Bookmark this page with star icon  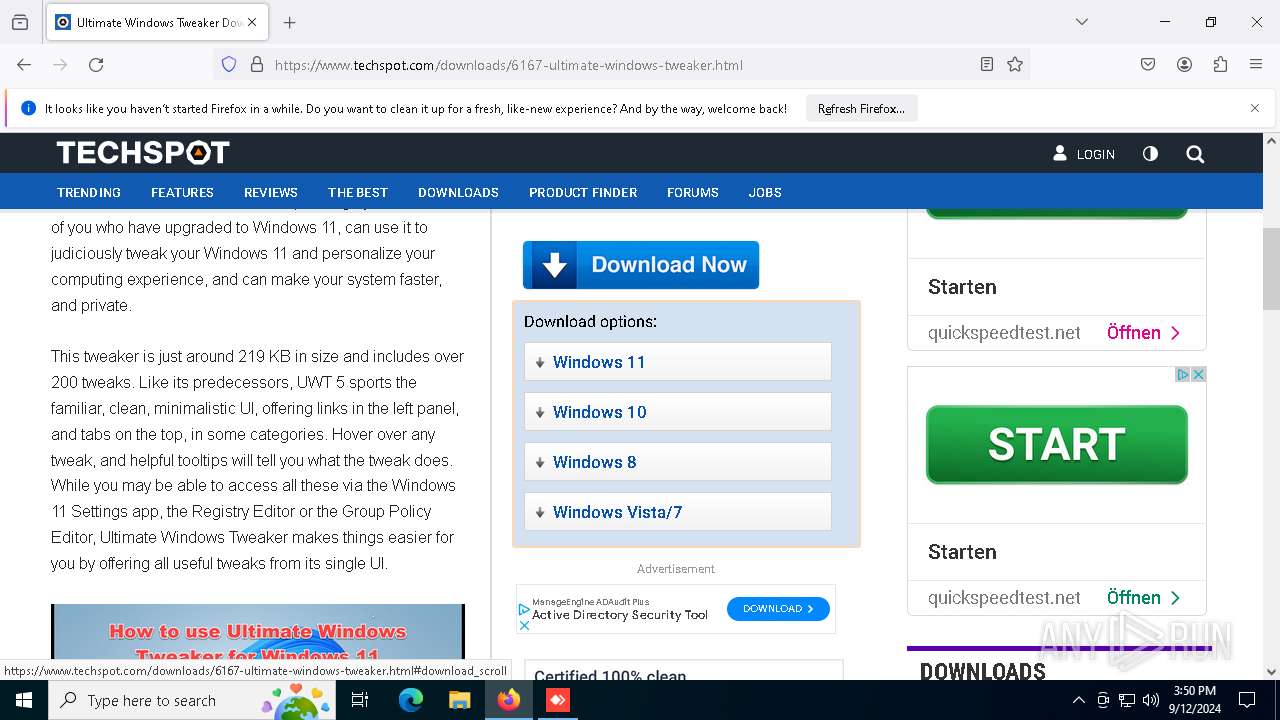tap(1015, 65)
